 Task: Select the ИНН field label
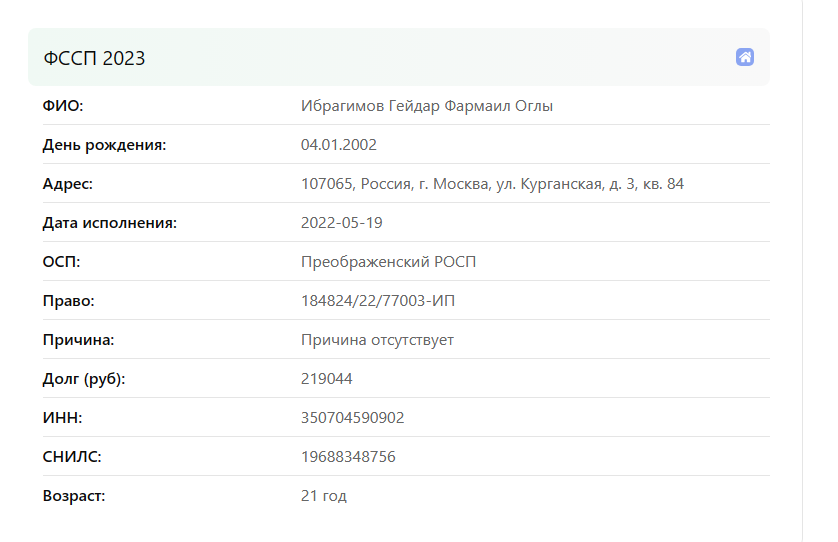63,417
